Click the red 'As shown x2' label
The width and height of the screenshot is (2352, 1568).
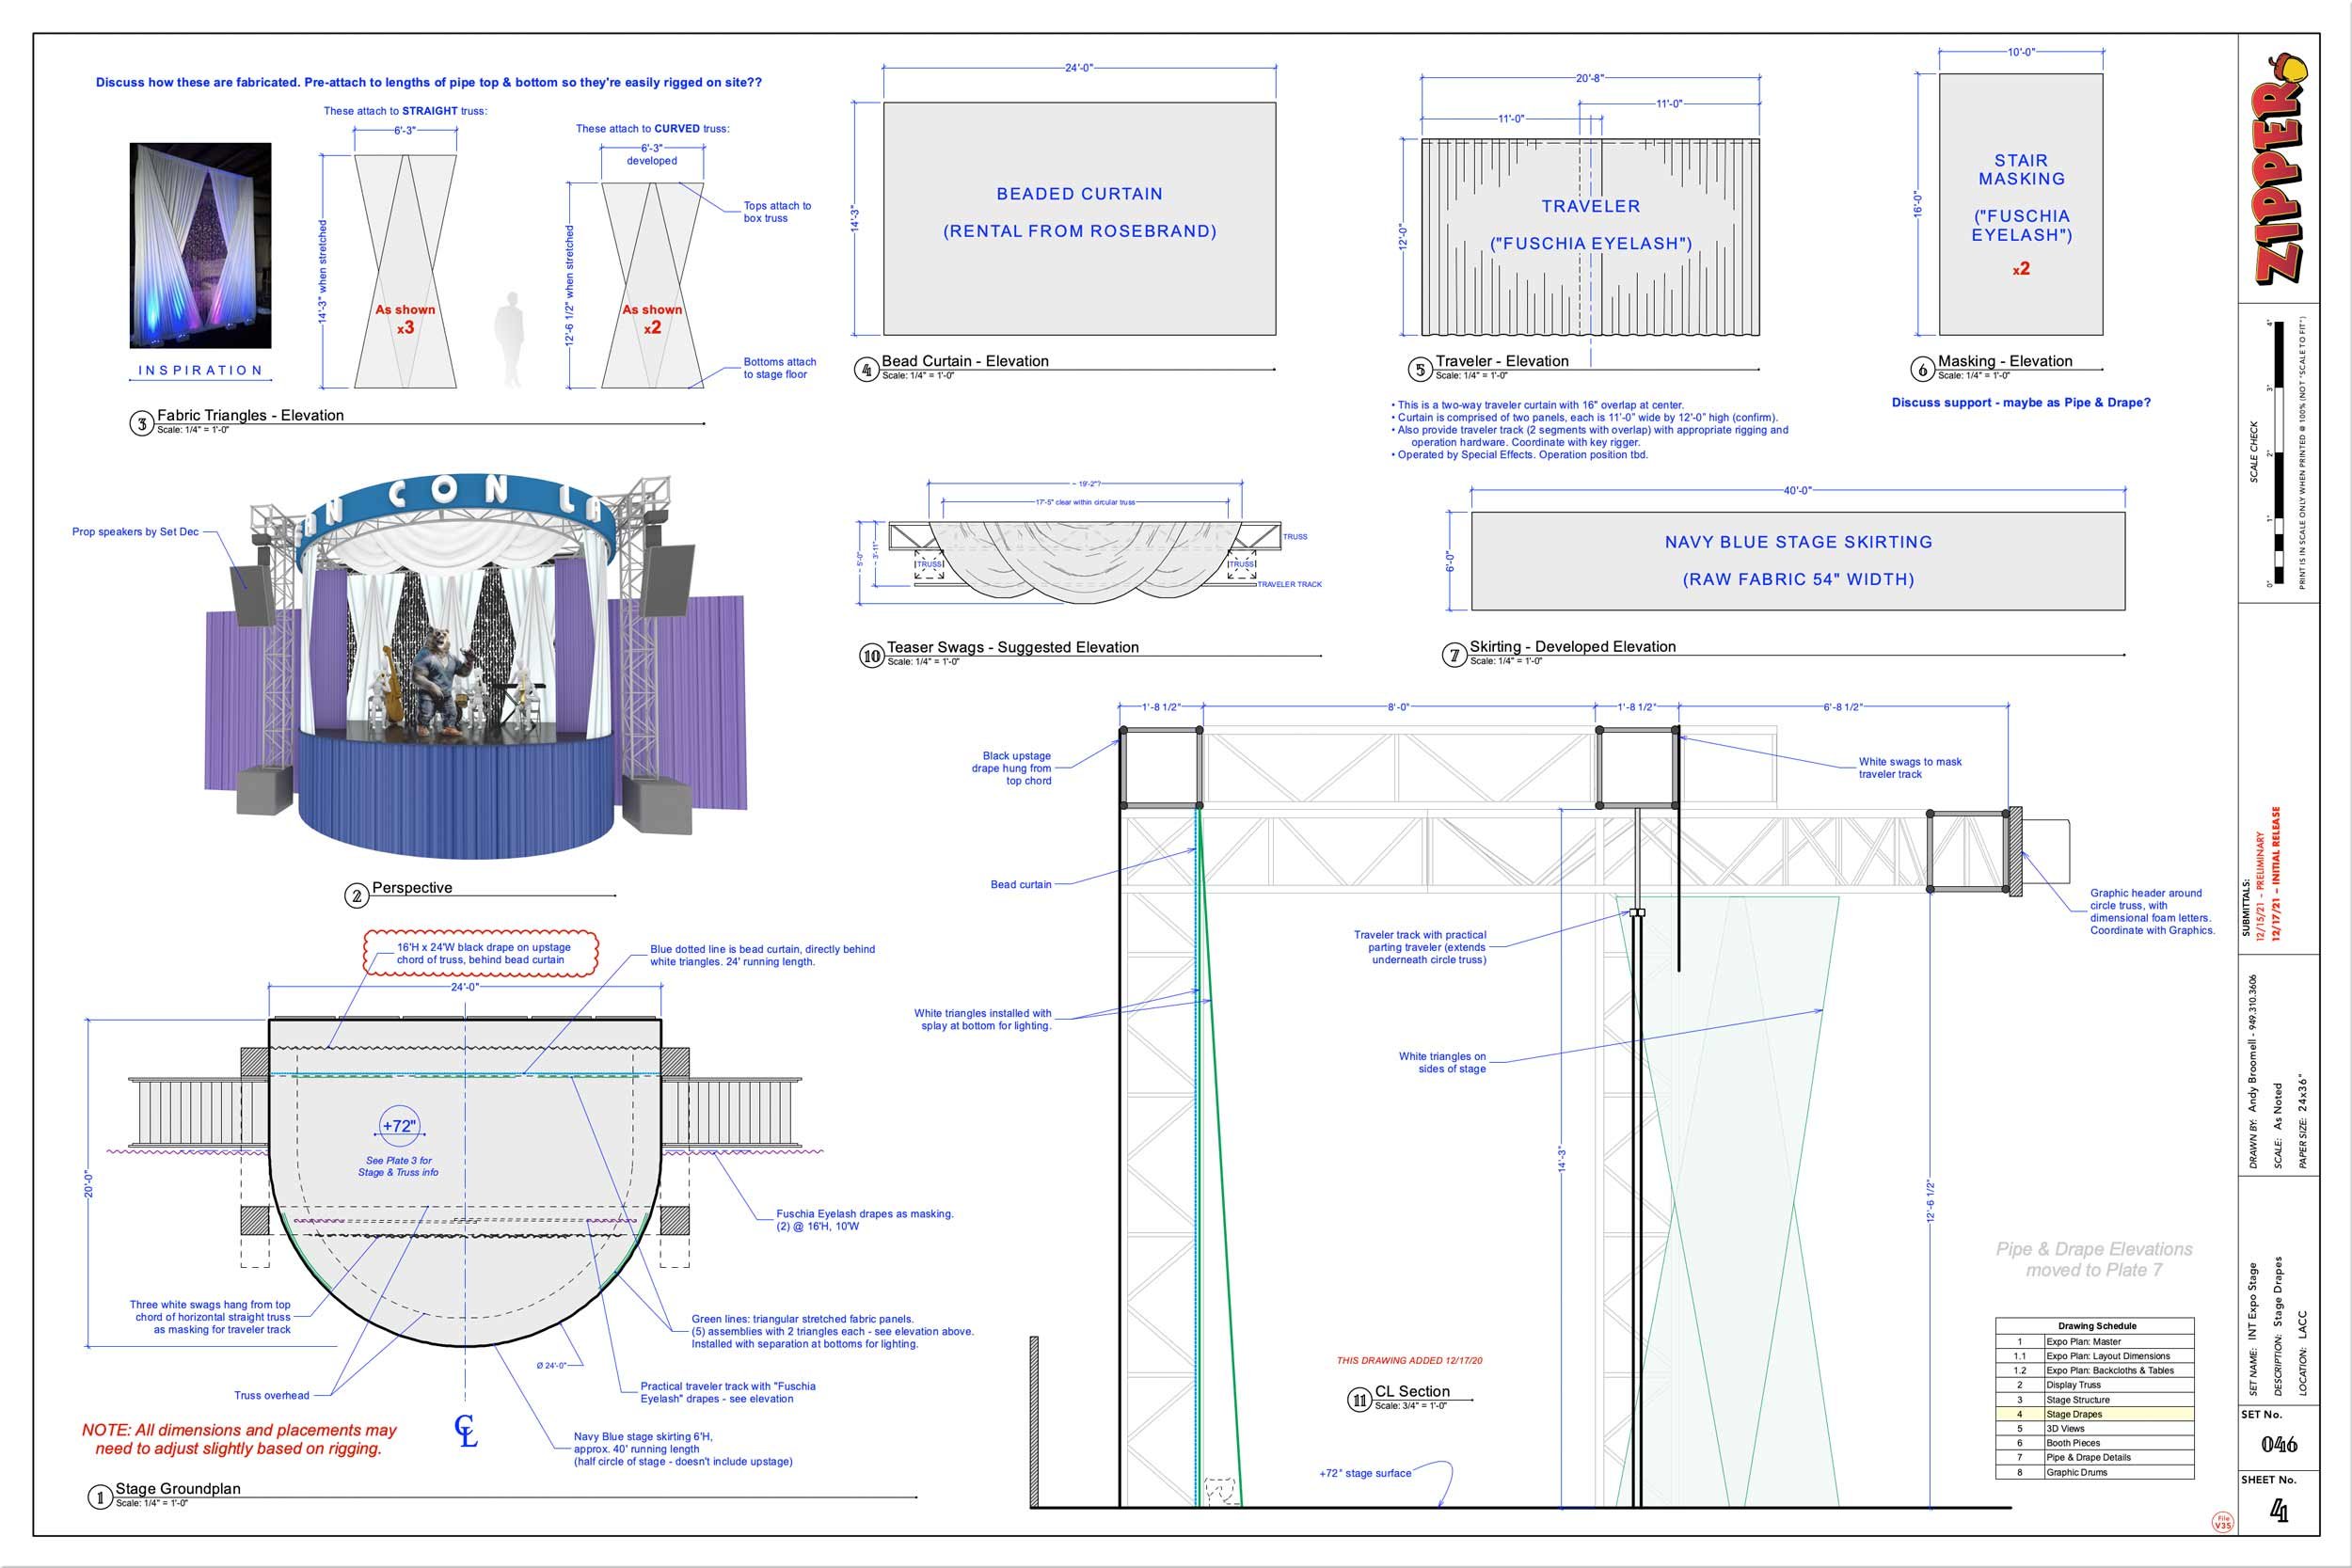[x=652, y=319]
